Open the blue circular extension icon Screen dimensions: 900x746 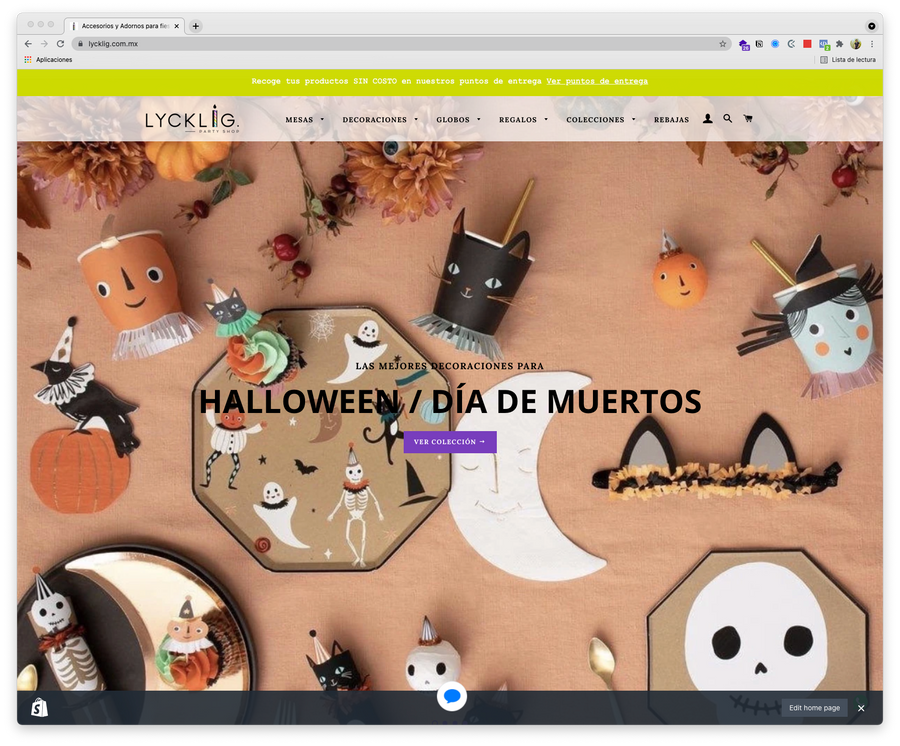775,44
